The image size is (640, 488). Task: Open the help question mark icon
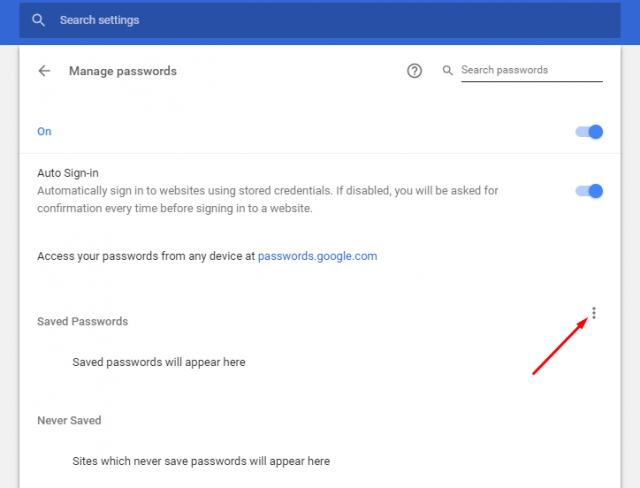pos(415,71)
